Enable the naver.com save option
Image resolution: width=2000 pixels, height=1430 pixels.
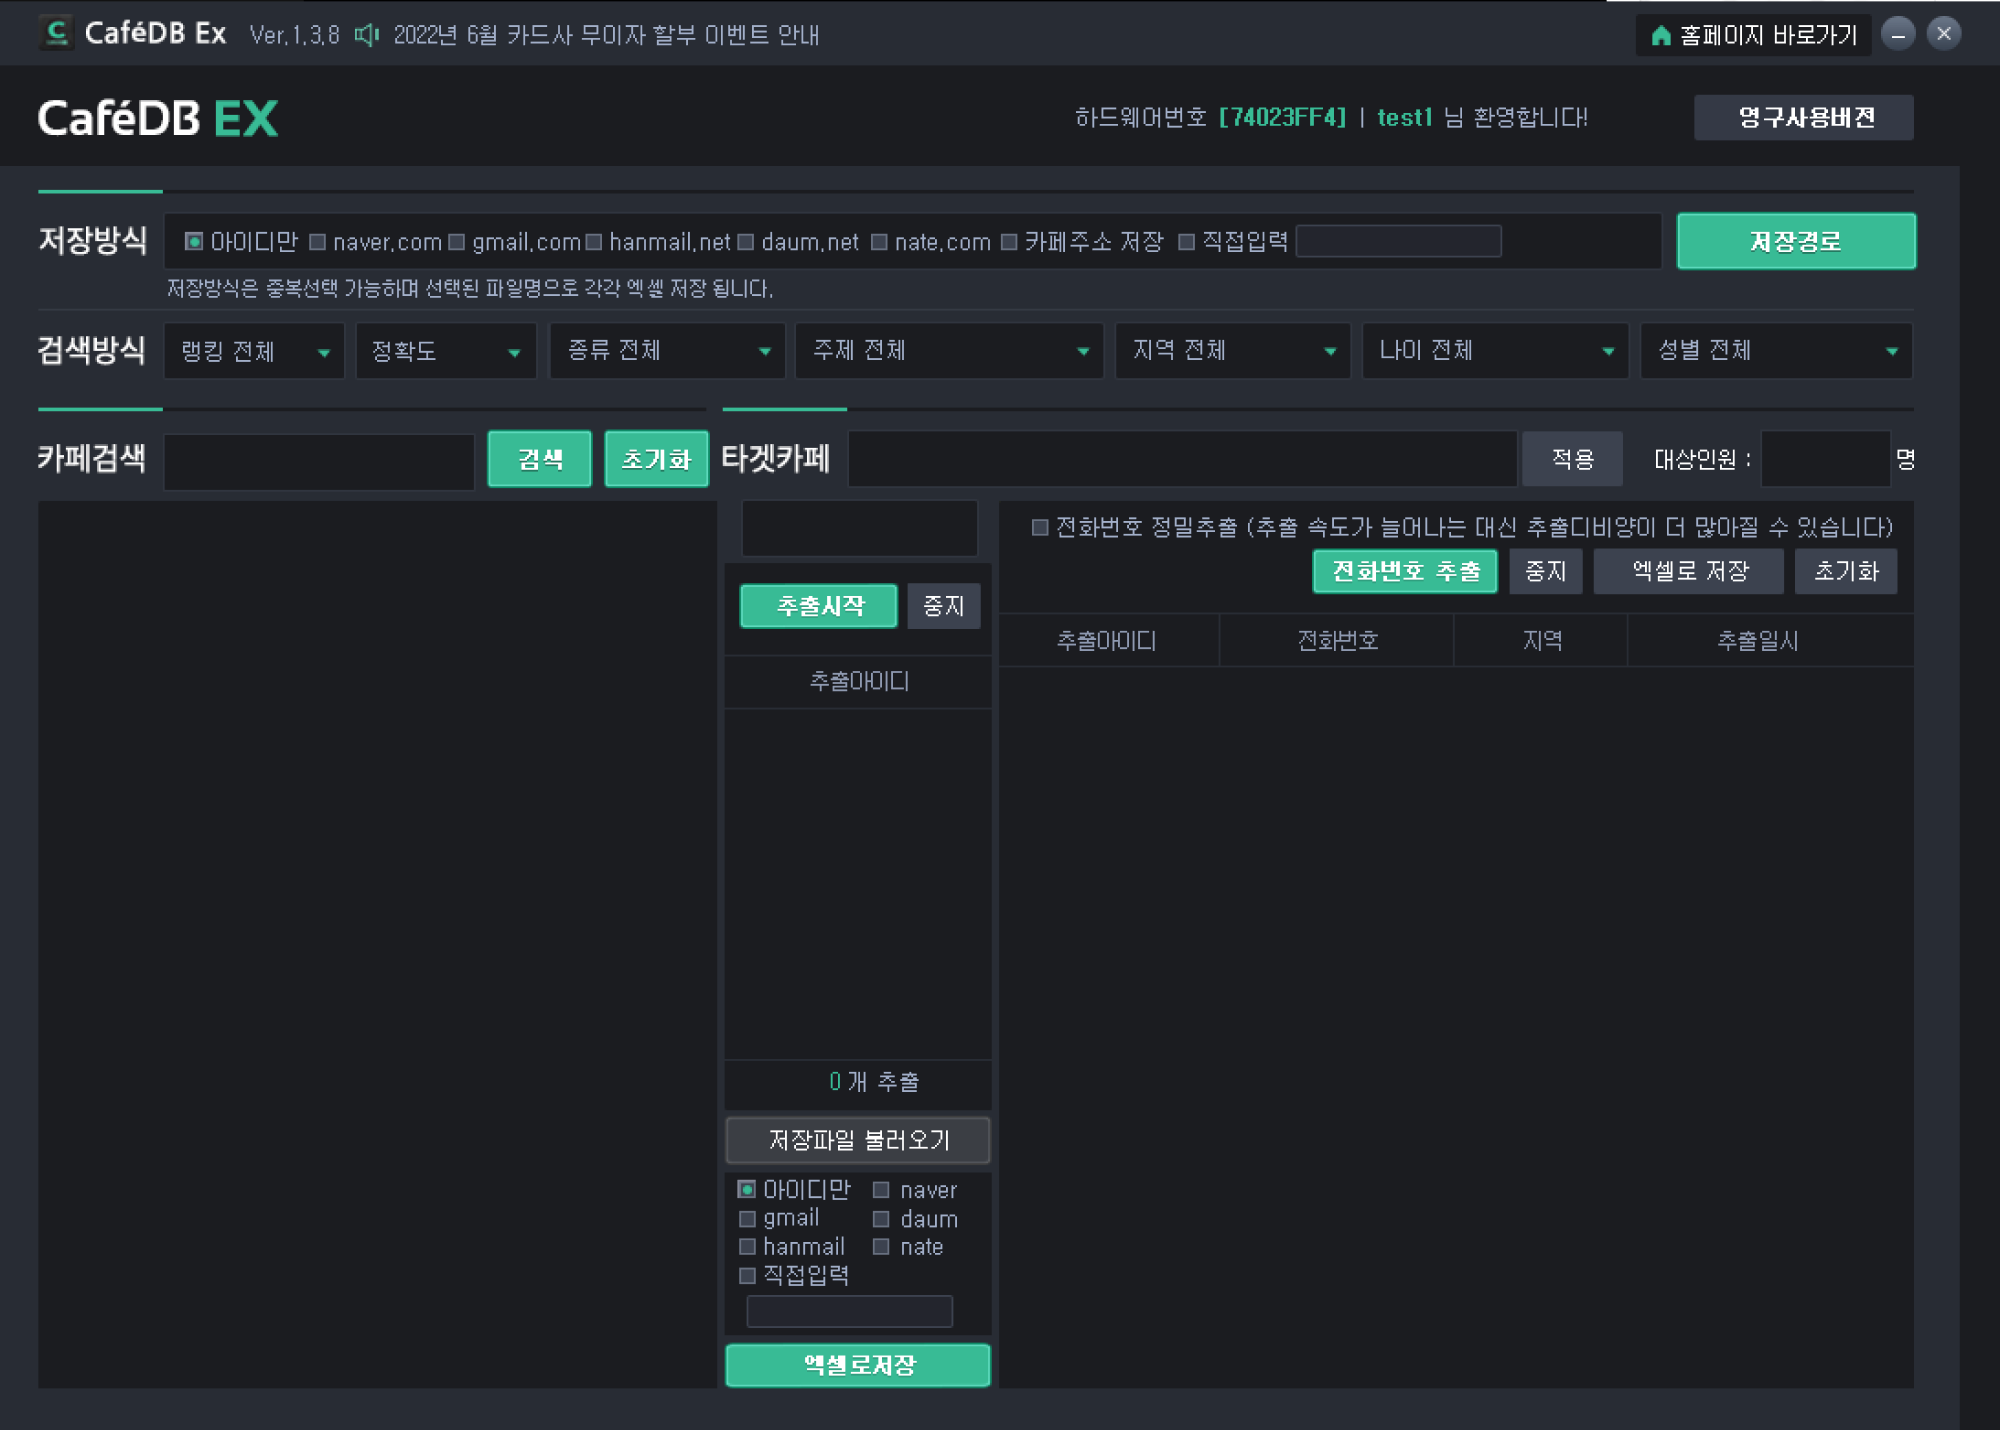coord(318,242)
